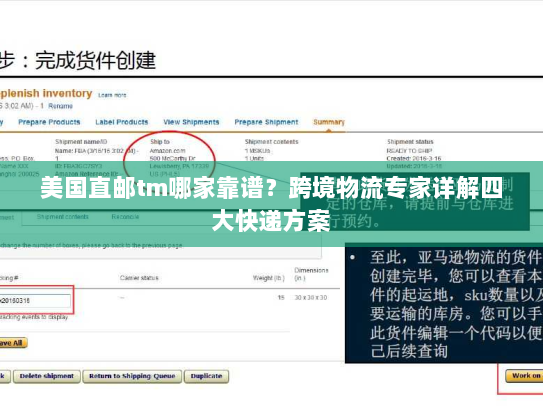Open the View Shipments tab
Viewport: 543px width, 408px height.
click(x=191, y=122)
